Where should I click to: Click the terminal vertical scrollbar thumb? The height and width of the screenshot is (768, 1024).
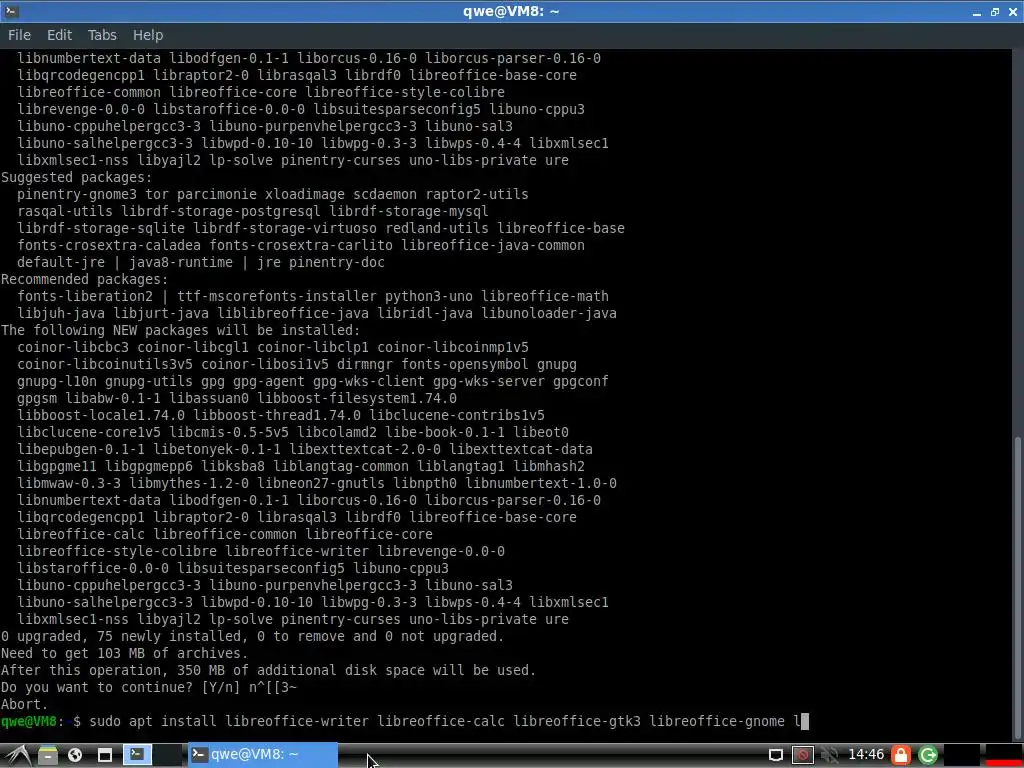pos(1017,586)
